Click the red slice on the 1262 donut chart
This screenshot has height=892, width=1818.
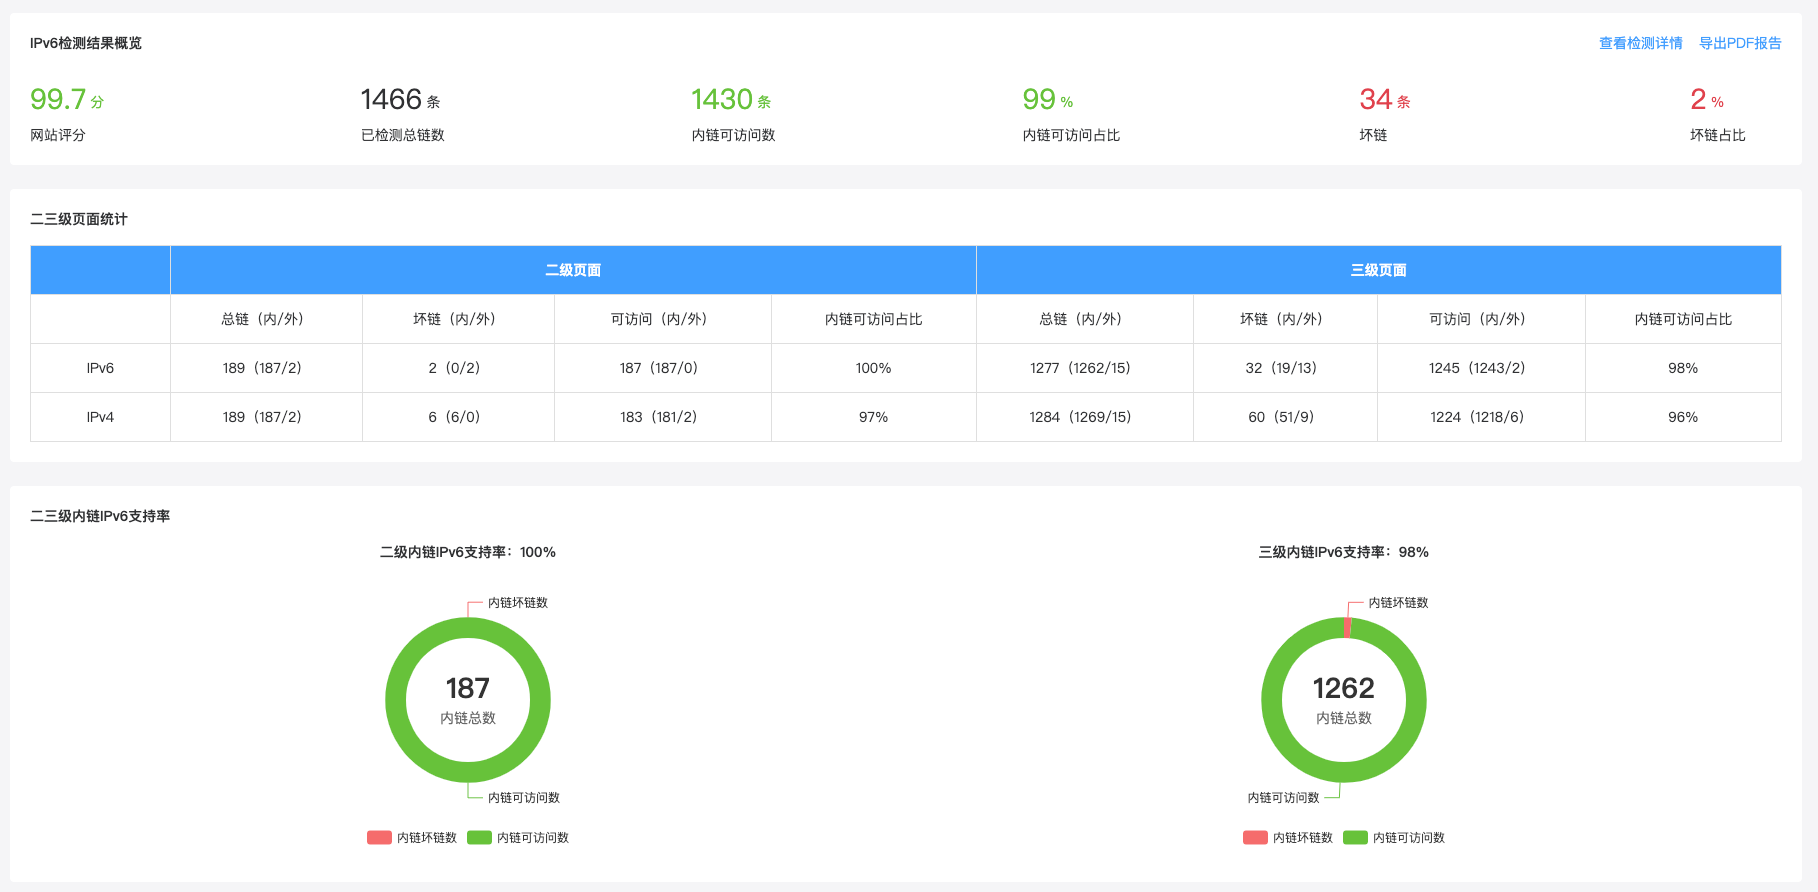point(1347,627)
